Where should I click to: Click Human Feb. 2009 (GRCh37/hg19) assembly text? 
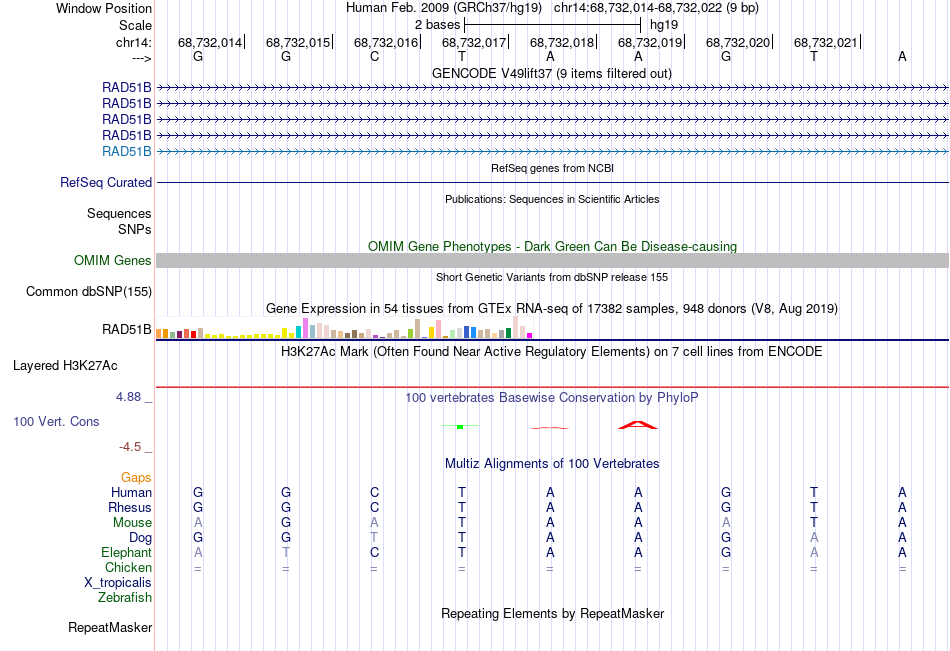coord(444,8)
